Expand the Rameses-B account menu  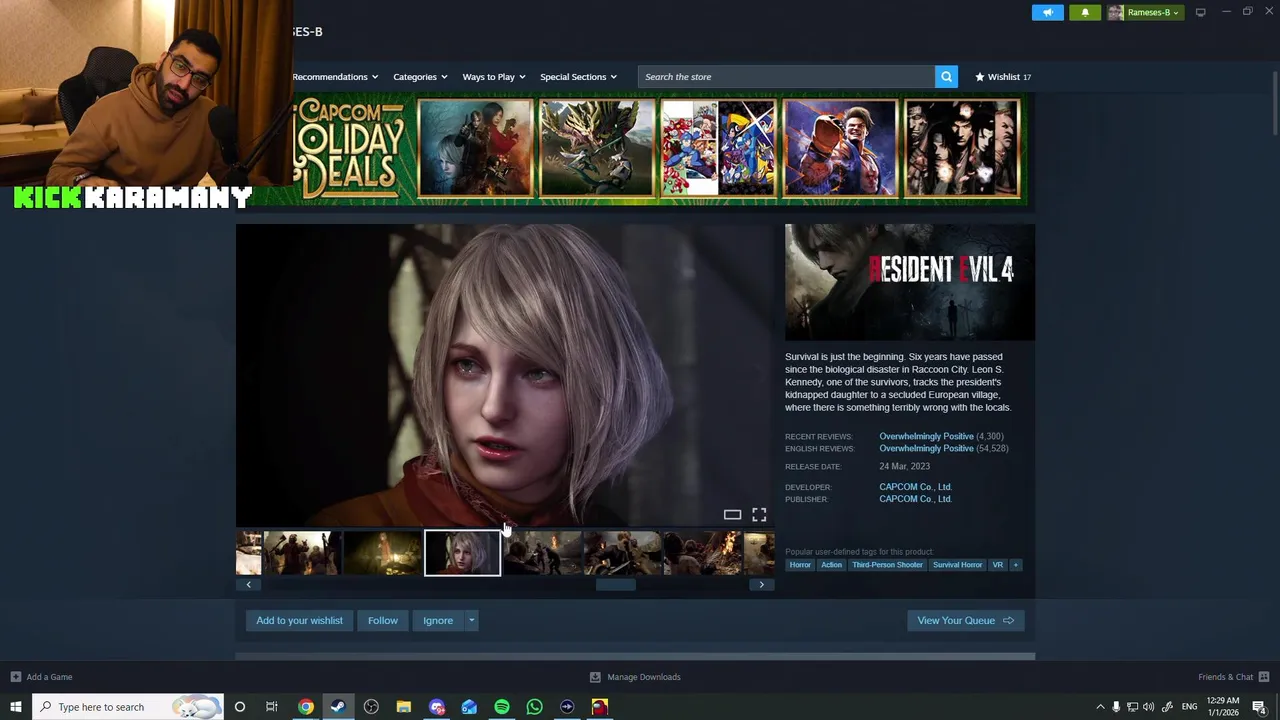pyautogui.click(x=1145, y=12)
